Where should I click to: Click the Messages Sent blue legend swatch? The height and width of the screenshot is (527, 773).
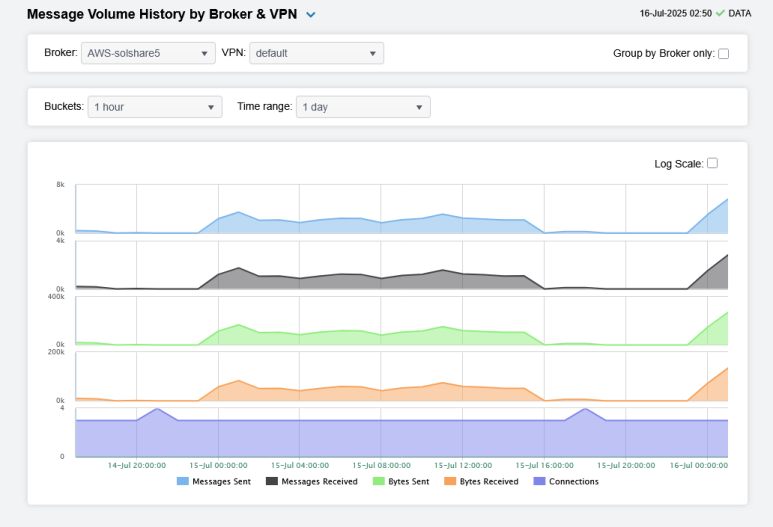[183, 481]
